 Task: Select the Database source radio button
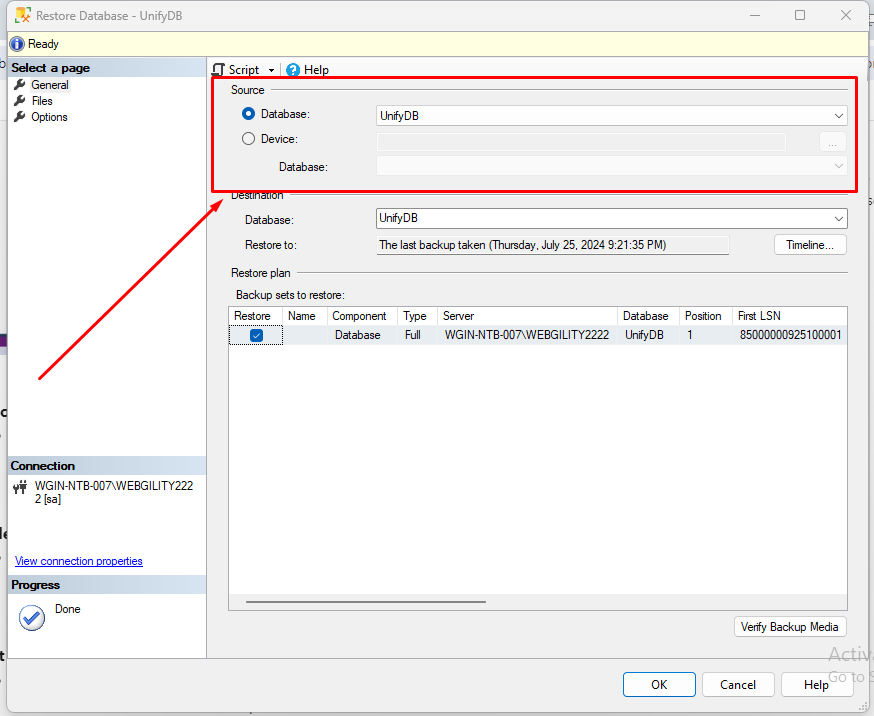pos(248,113)
